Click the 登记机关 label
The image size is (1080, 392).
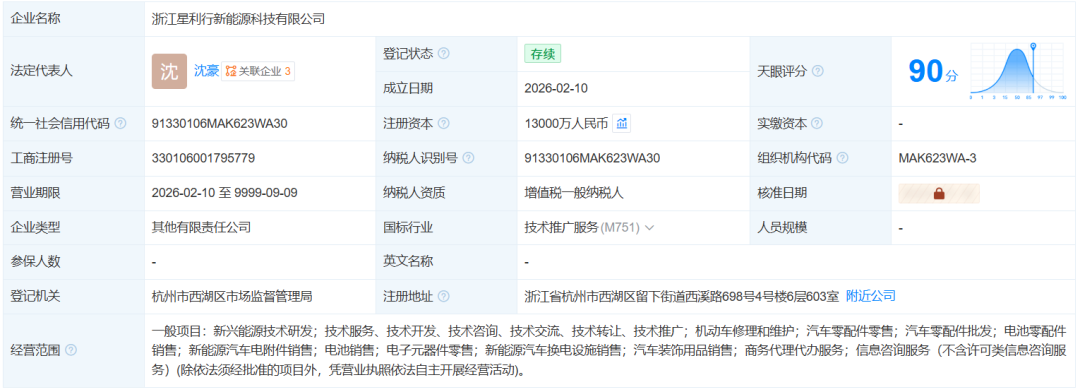pos(36,297)
